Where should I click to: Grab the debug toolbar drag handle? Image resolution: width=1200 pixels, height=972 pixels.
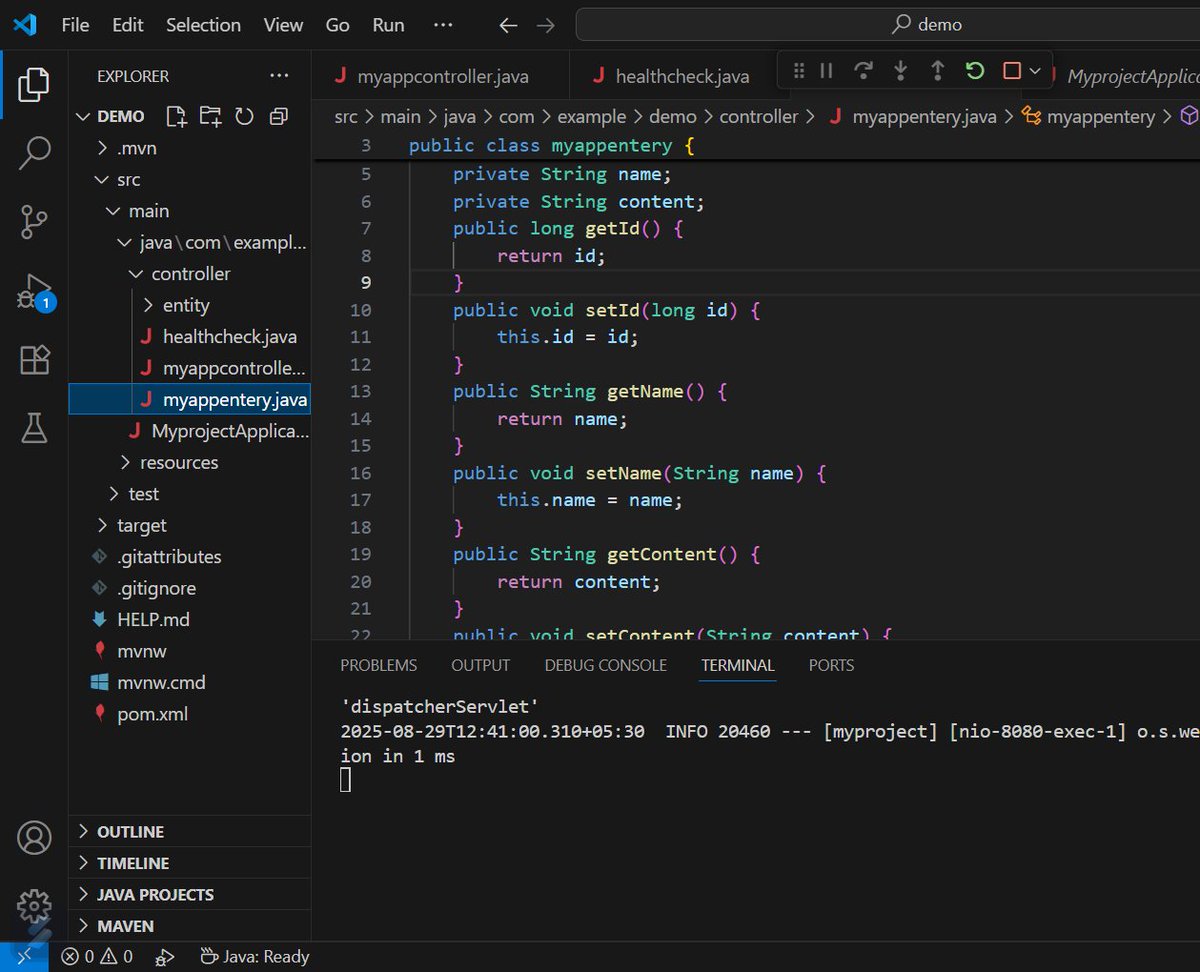pyautogui.click(x=798, y=71)
